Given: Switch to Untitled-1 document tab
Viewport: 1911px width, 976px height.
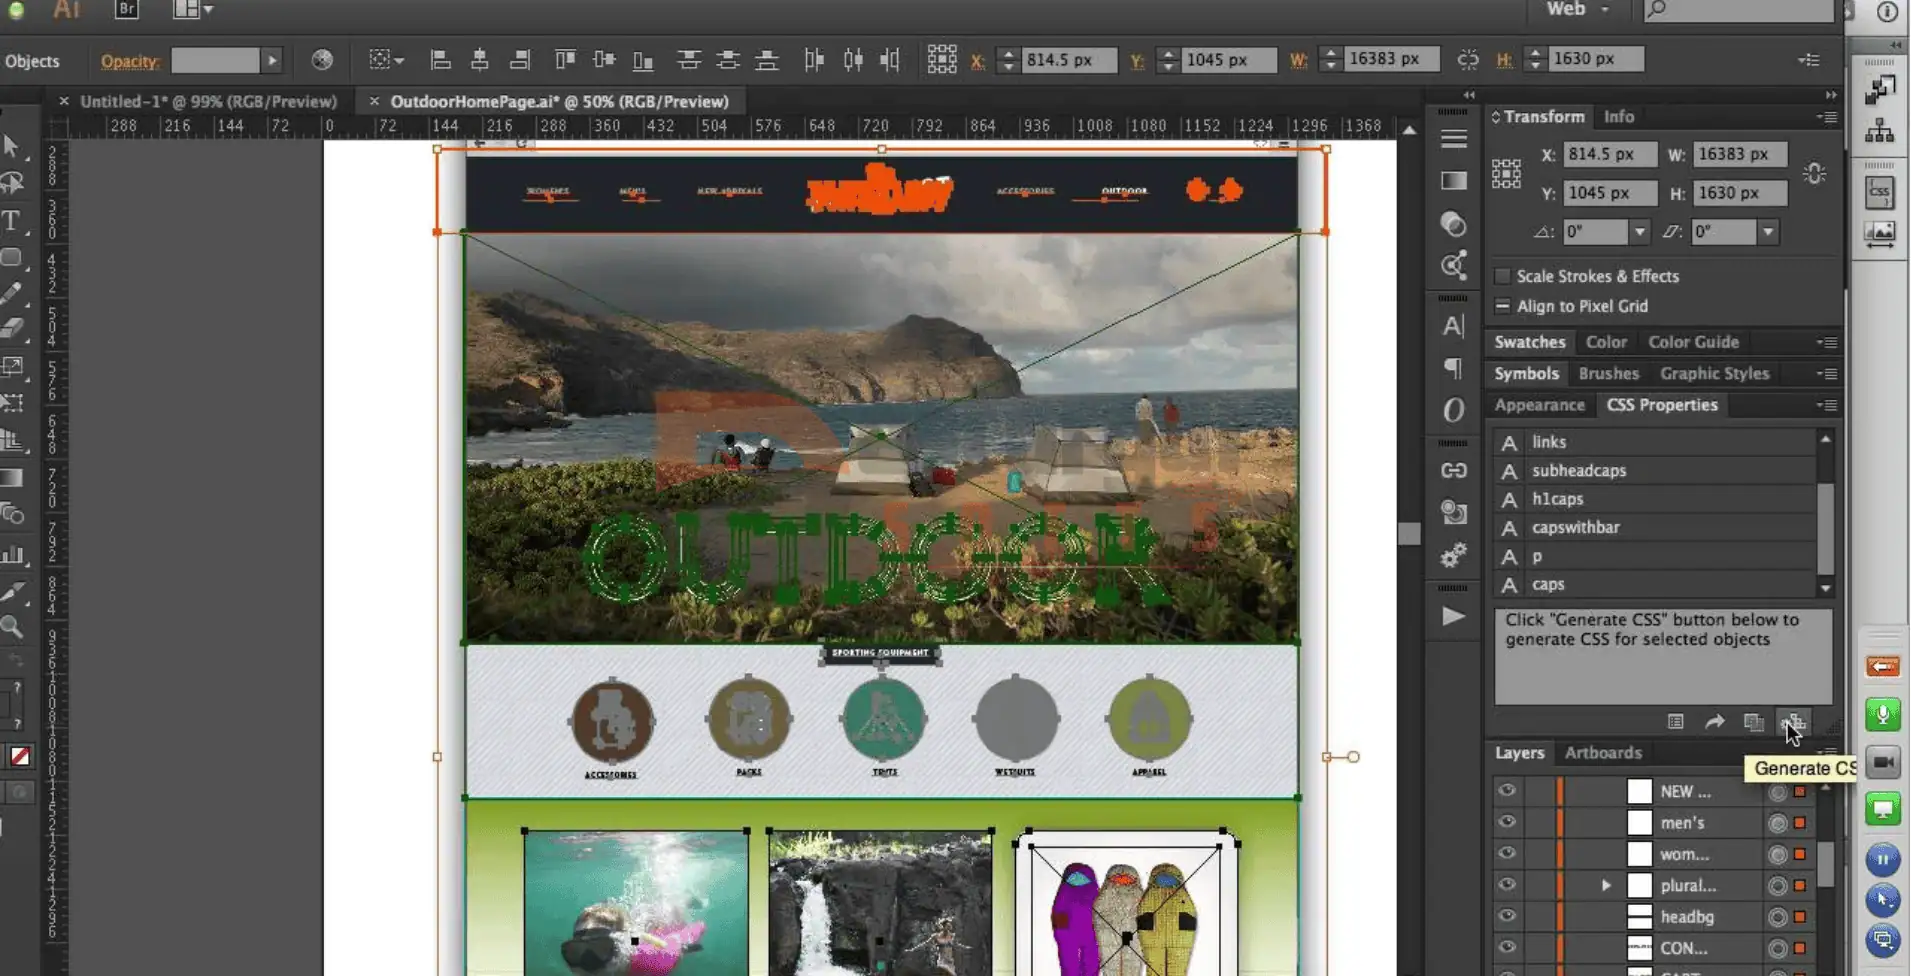Looking at the screenshot, I should tap(208, 101).
